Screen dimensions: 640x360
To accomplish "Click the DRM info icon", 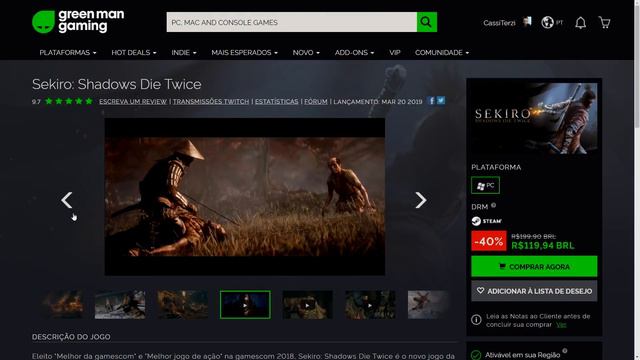I will [x=493, y=205].
